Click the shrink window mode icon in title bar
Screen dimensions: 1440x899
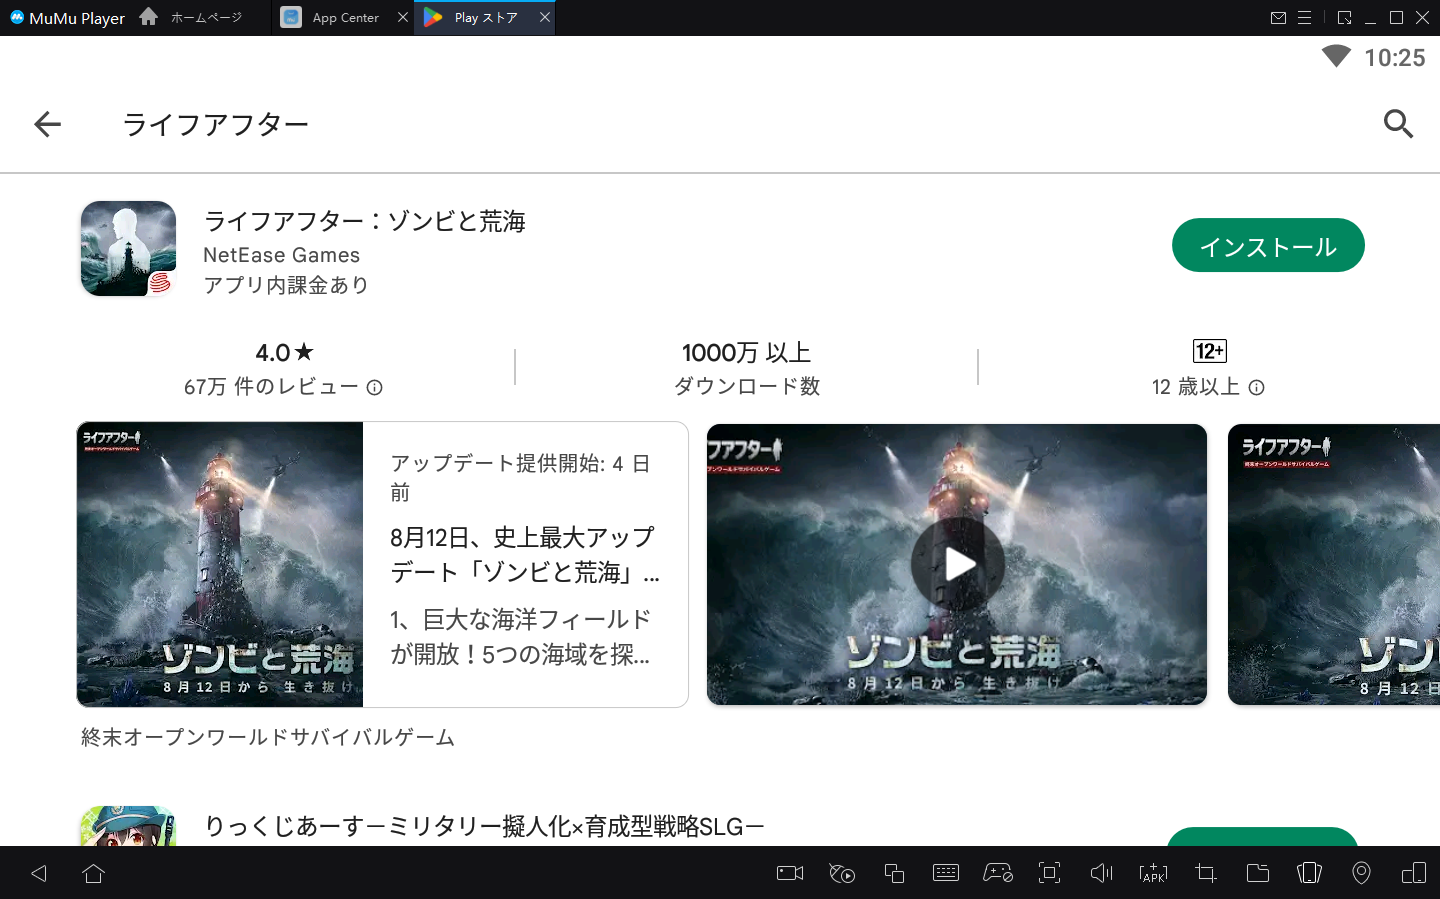[1344, 18]
